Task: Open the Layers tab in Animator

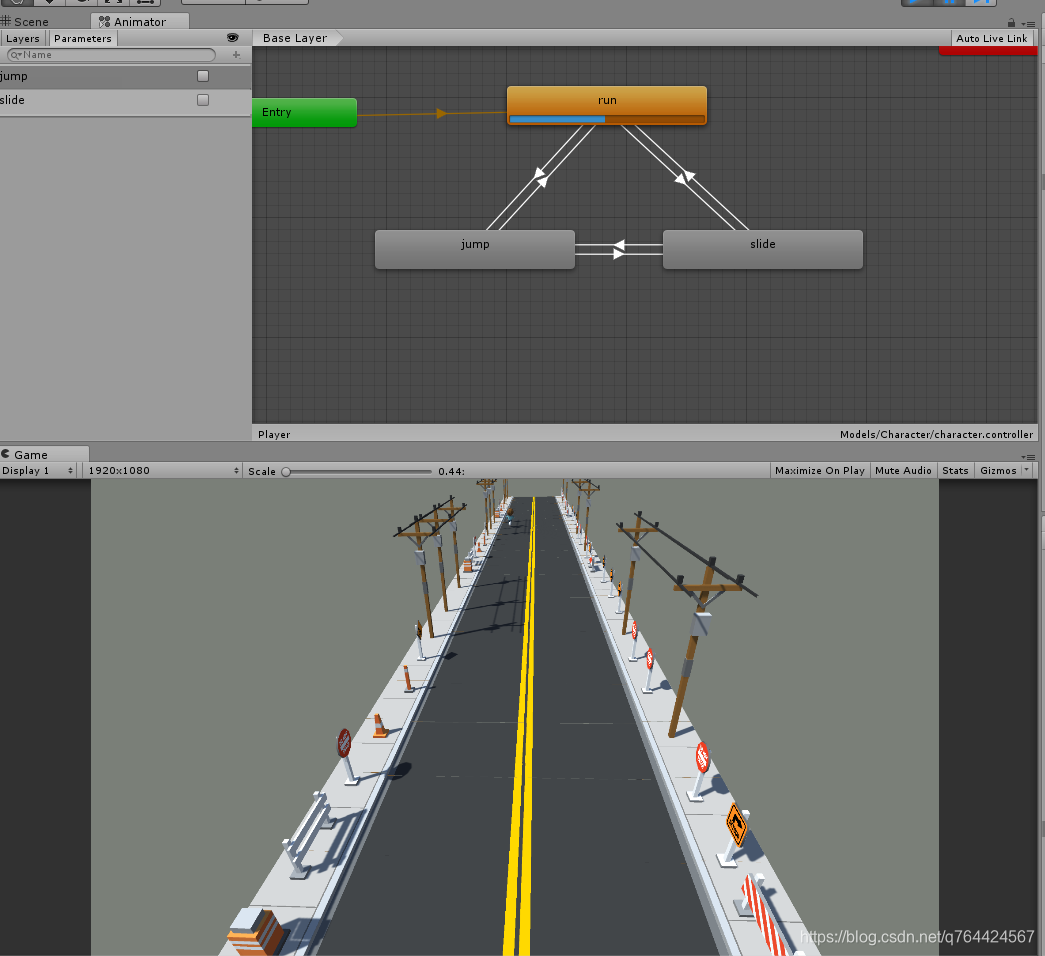Action: pos(23,39)
